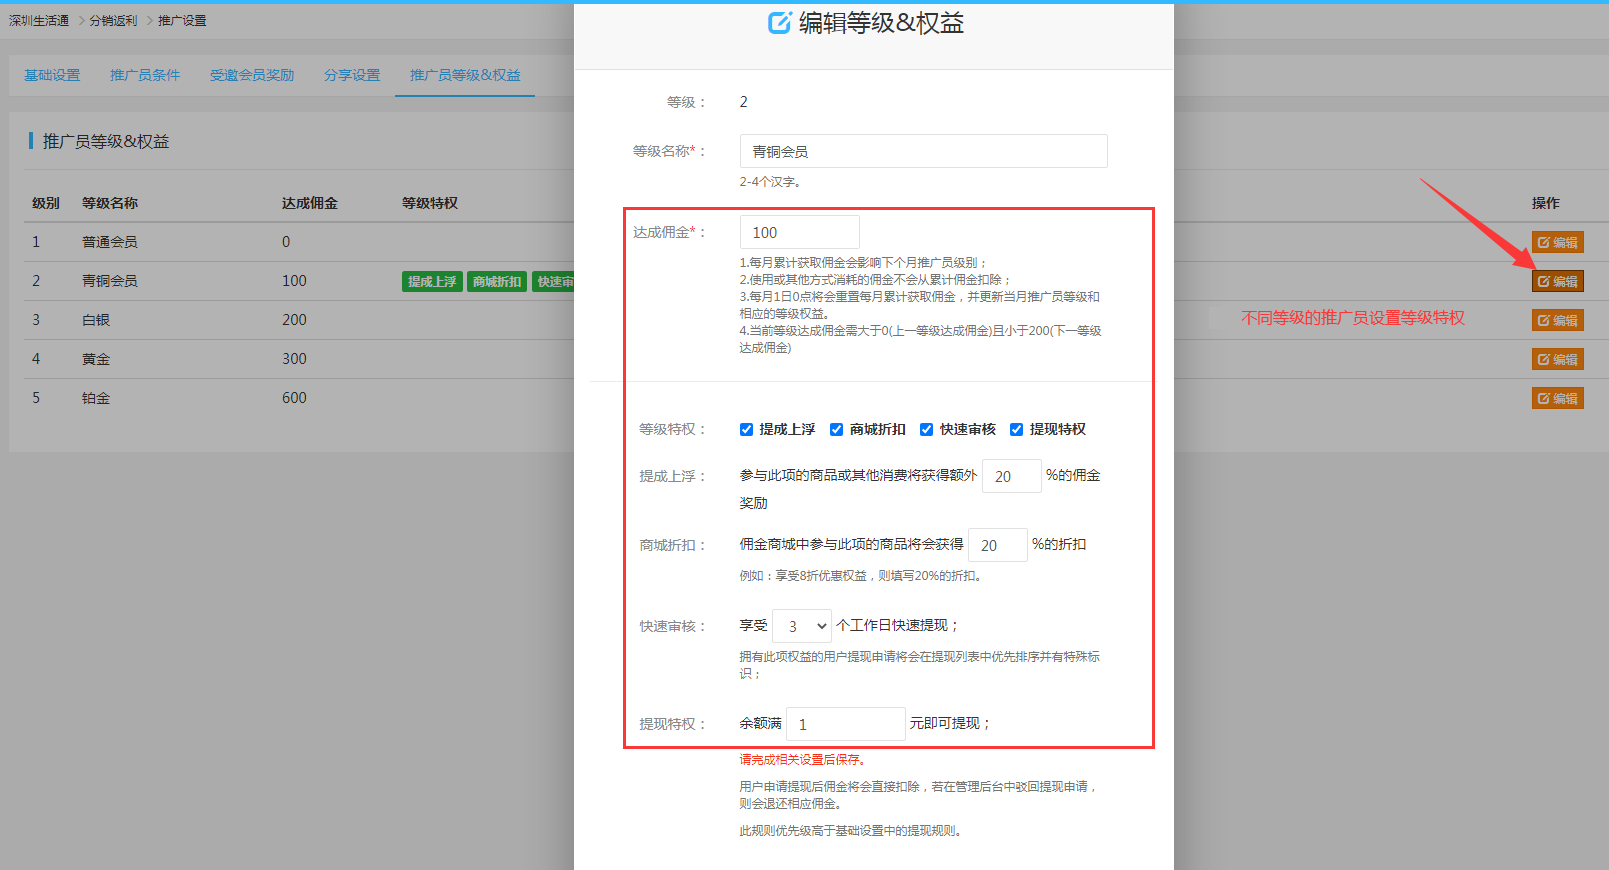Toggle the 商城折扣 checkbox
Viewport: 1609px width, 870px height.
click(x=836, y=430)
